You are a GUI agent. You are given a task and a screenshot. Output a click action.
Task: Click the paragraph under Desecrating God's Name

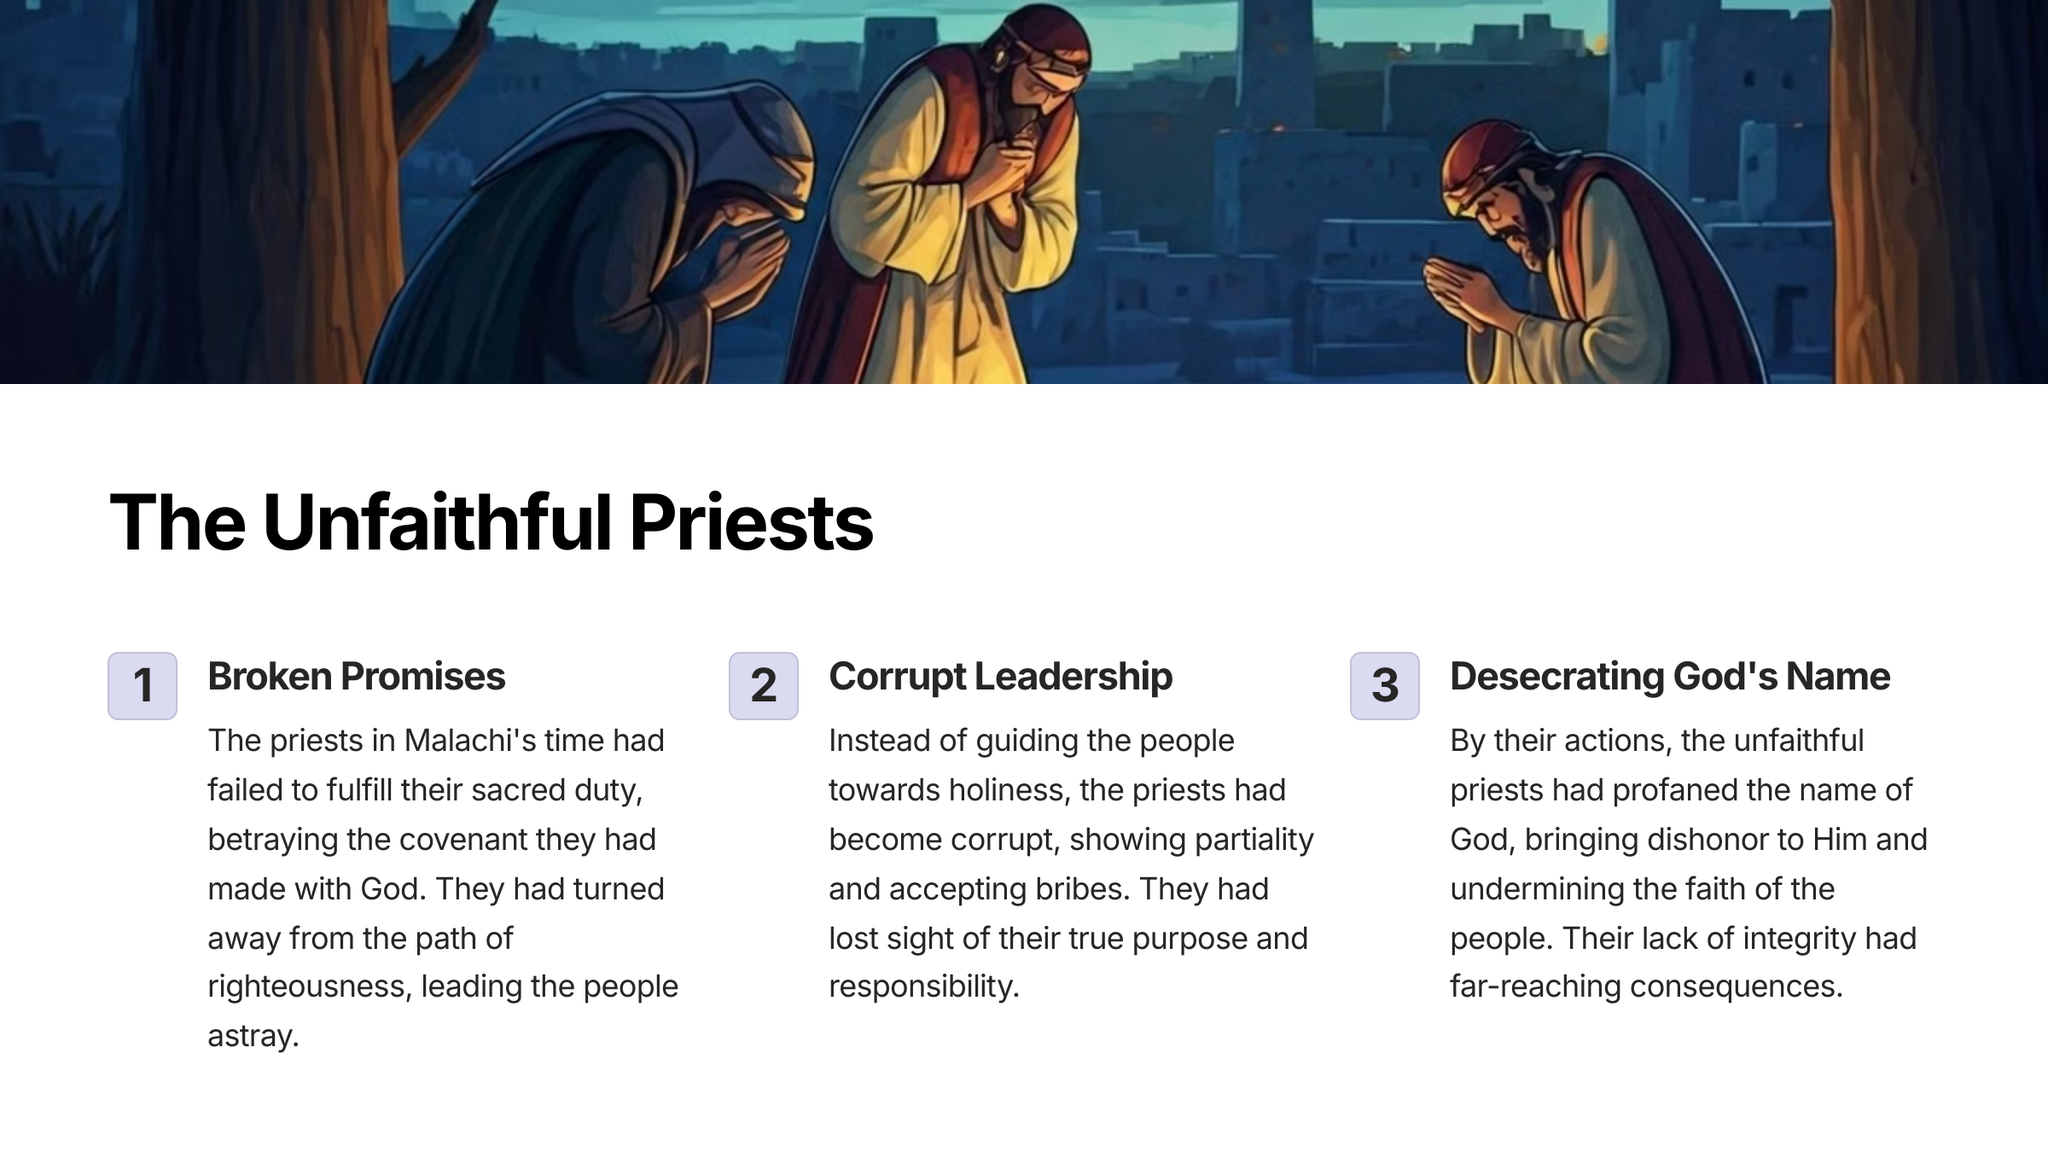pyautogui.click(x=1688, y=863)
